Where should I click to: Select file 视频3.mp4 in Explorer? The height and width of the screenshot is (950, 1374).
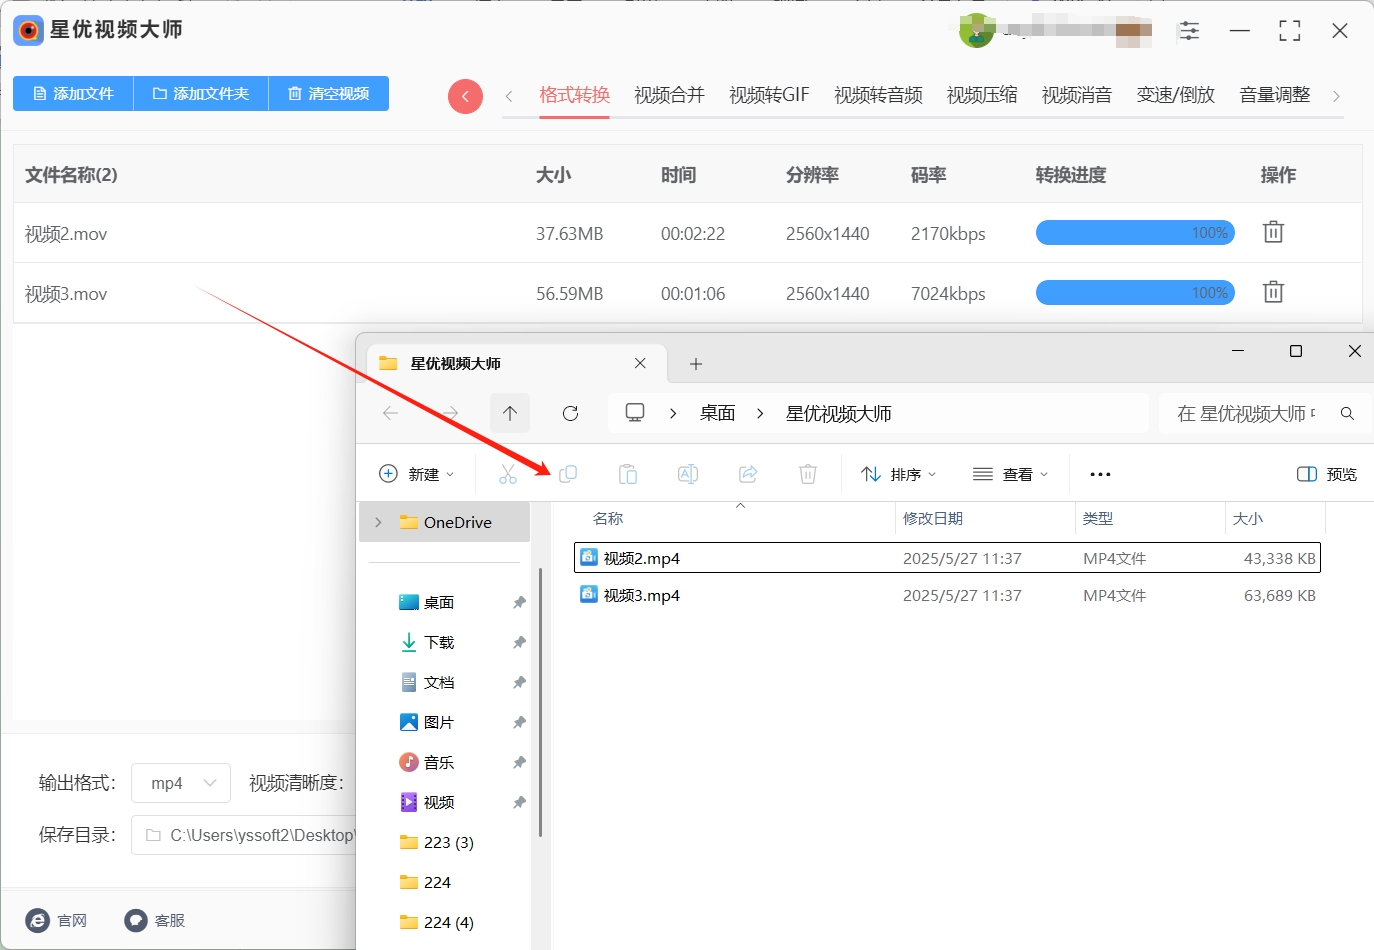click(947, 595)
